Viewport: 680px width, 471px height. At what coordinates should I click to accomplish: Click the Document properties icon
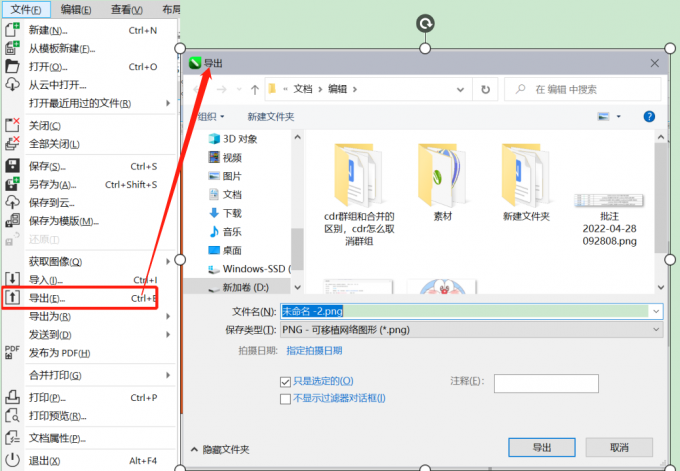(12, 438)
